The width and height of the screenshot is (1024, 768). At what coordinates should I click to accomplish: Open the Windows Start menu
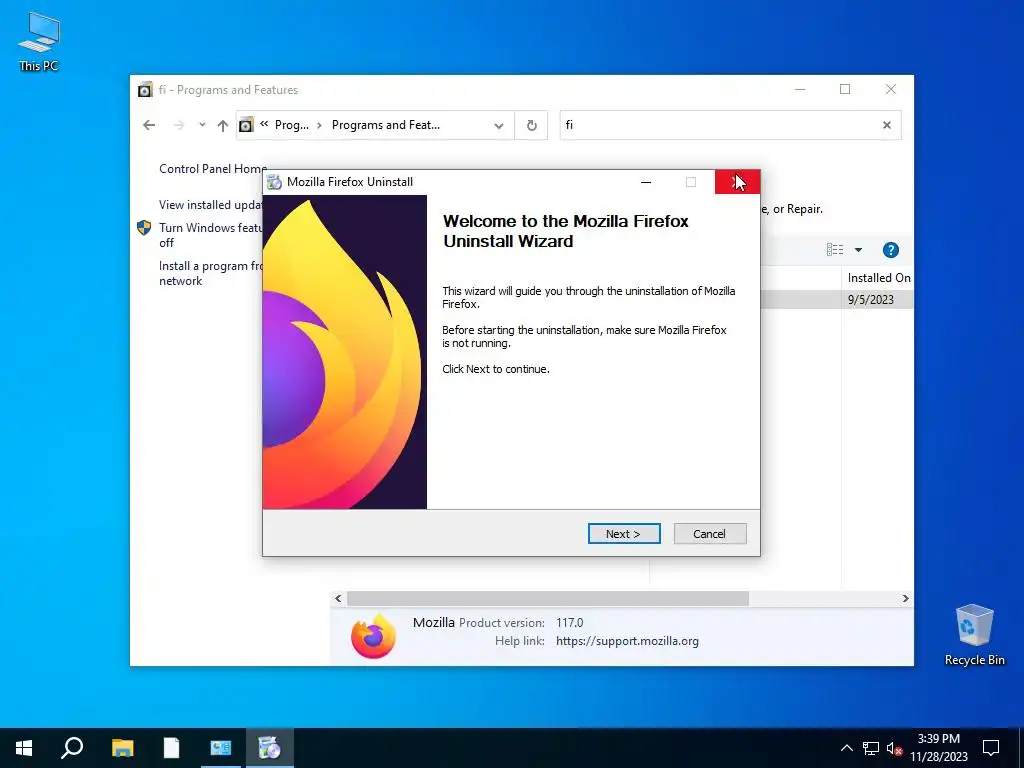click(24, 748)
